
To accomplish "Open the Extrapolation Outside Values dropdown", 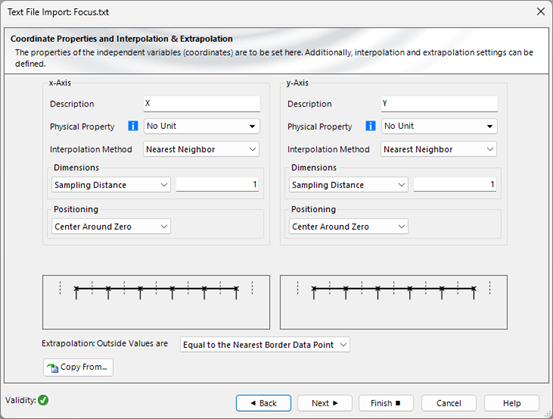I will pos(265,345).
